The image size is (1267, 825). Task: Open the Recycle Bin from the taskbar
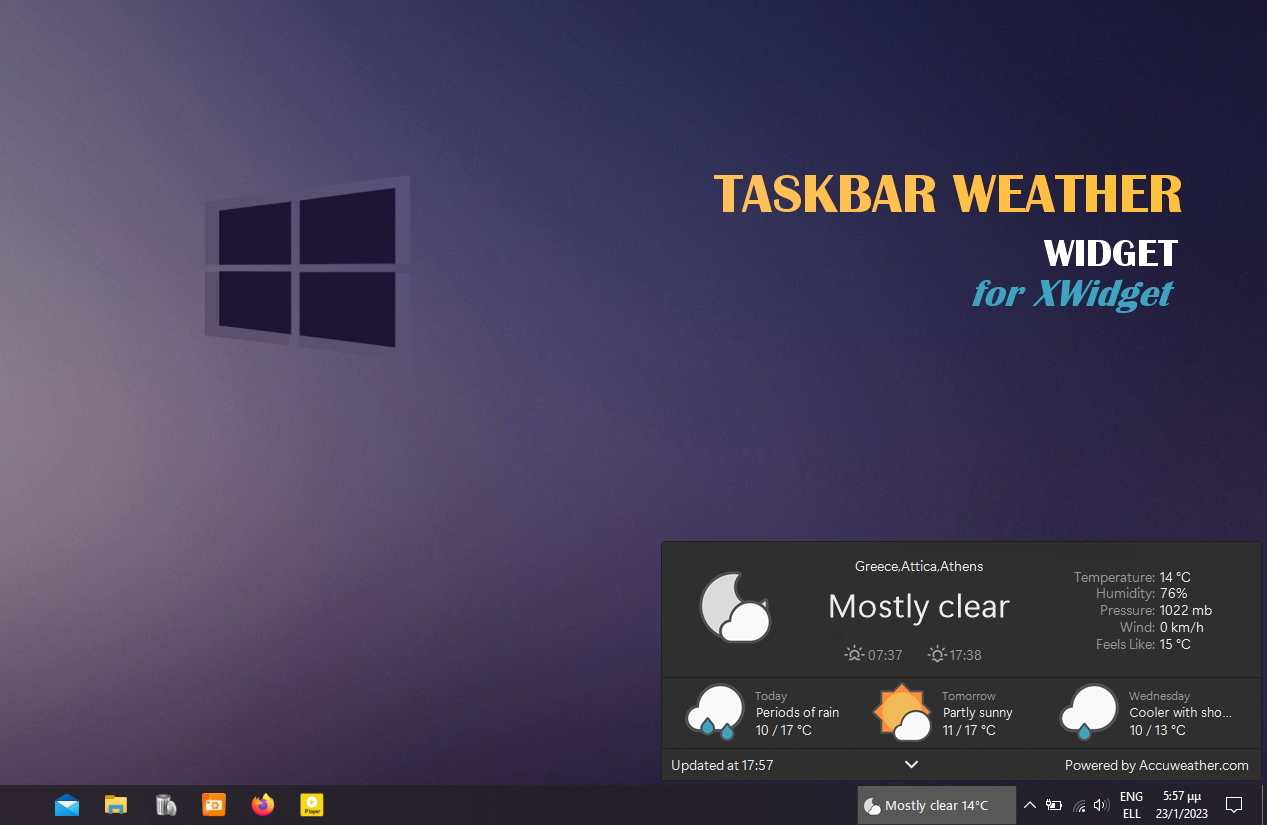click(x=165, y=804)
